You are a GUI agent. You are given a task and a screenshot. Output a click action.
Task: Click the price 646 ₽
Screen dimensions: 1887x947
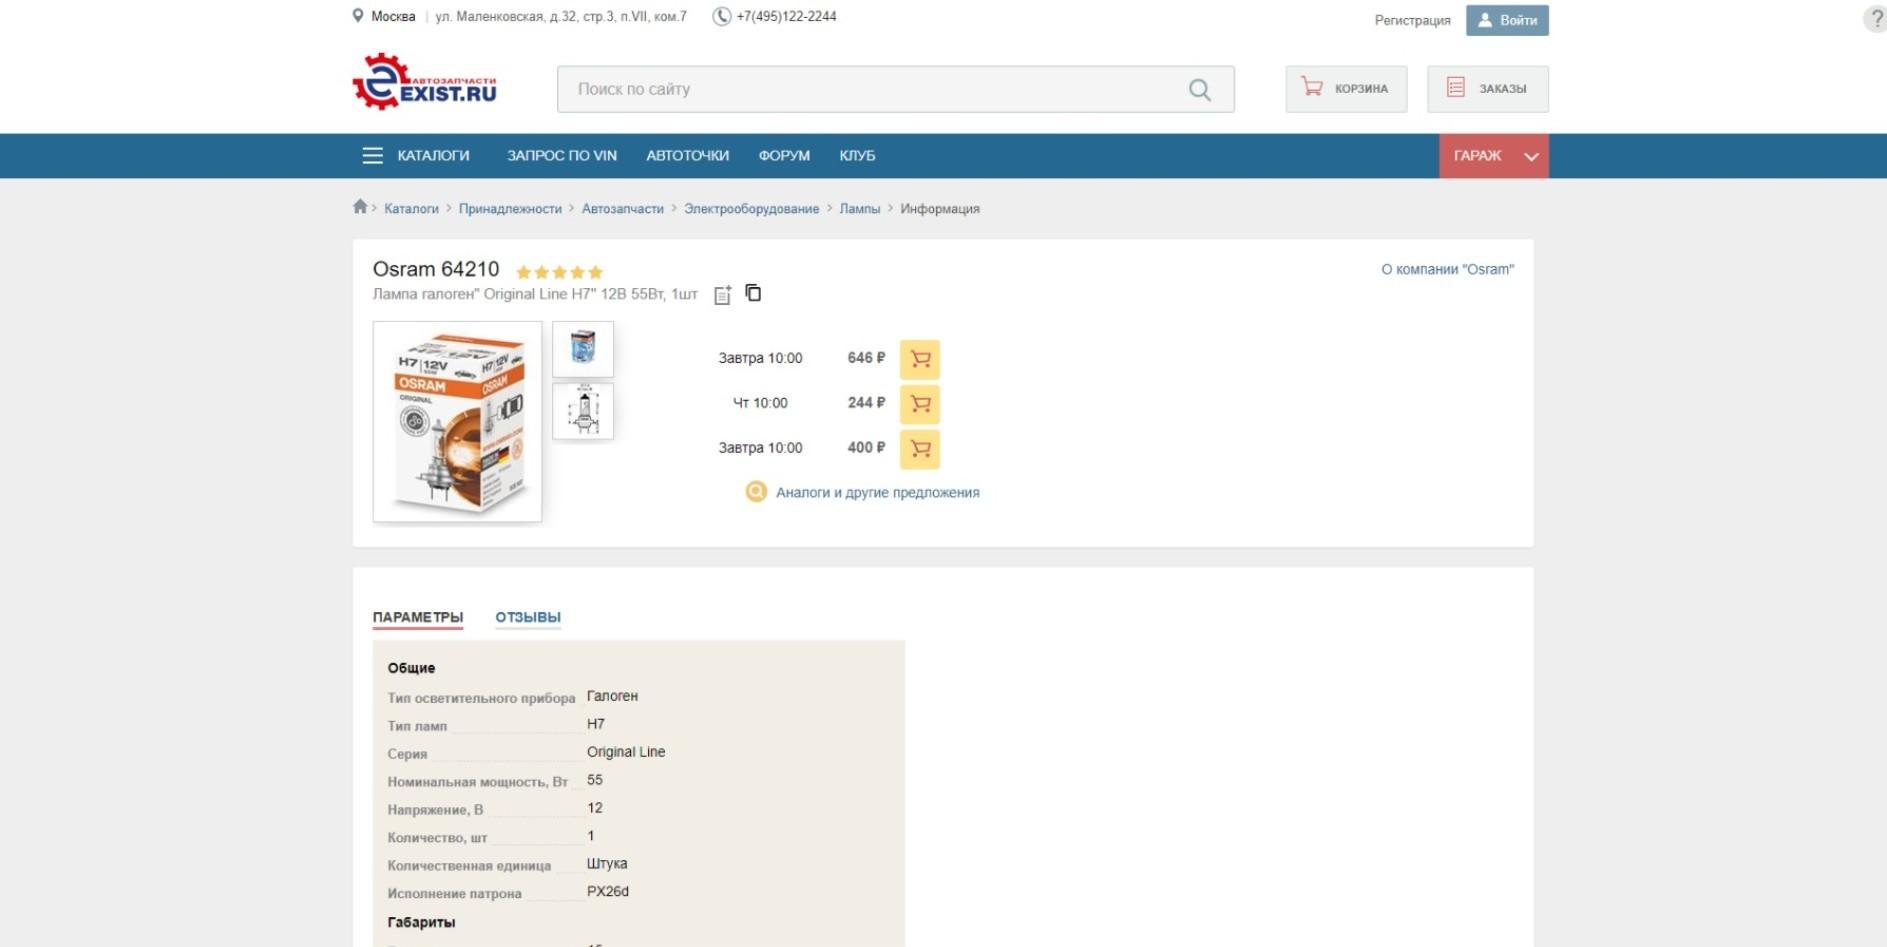(x=866, y=358)
